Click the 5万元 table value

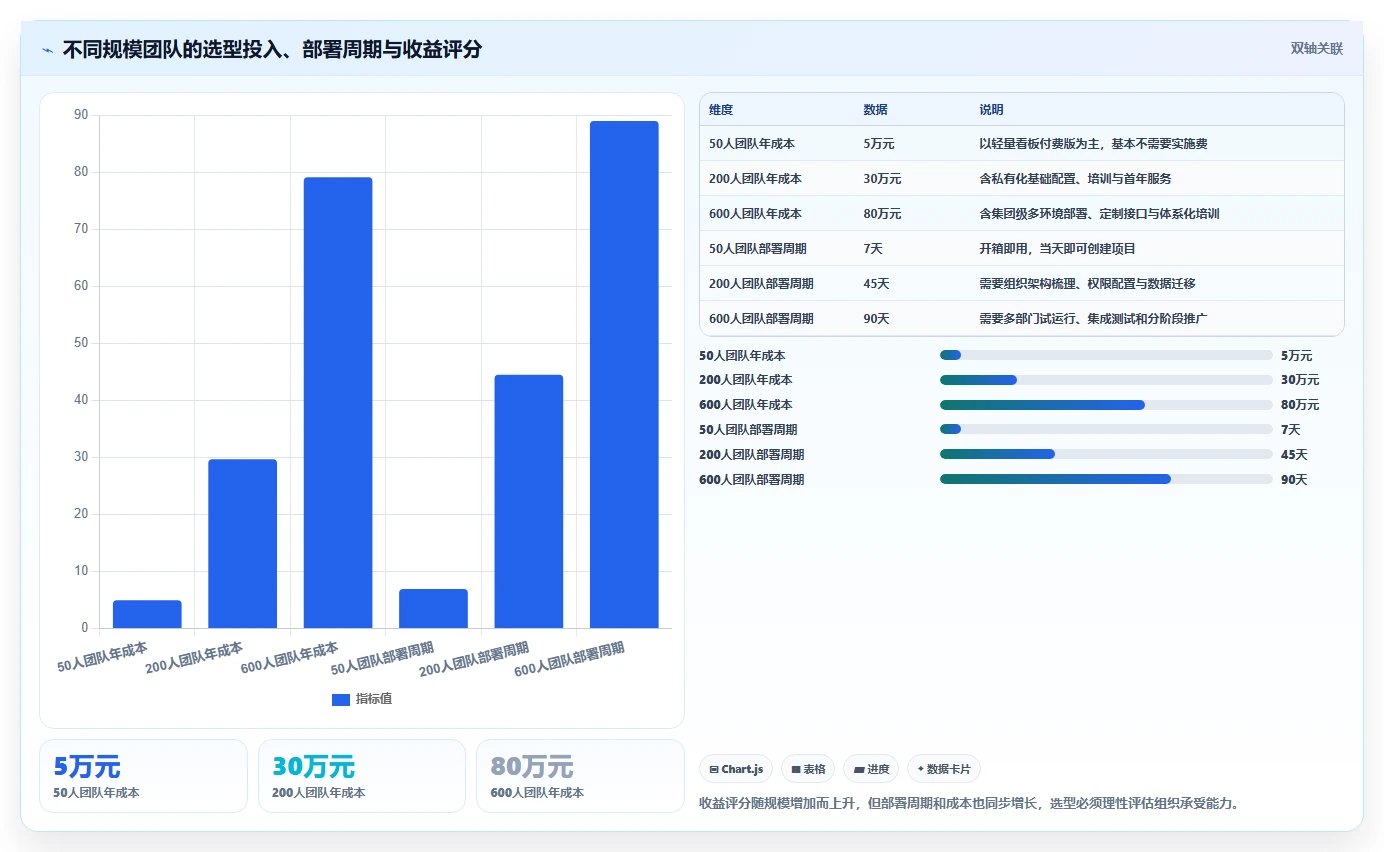click(x=879, y=144)
